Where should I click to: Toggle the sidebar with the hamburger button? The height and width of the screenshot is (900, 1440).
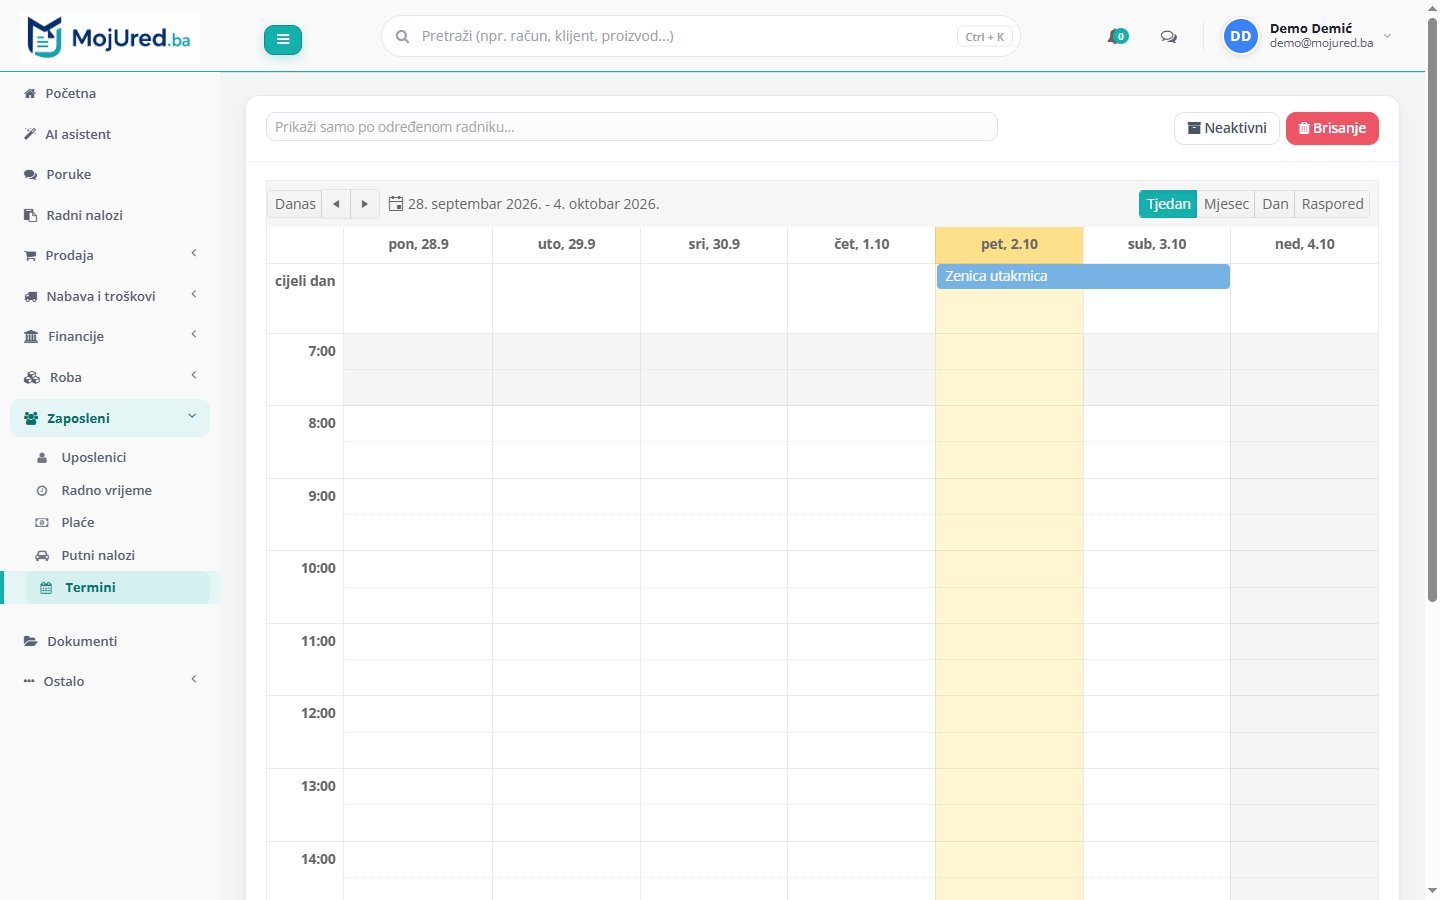point(283,40)
